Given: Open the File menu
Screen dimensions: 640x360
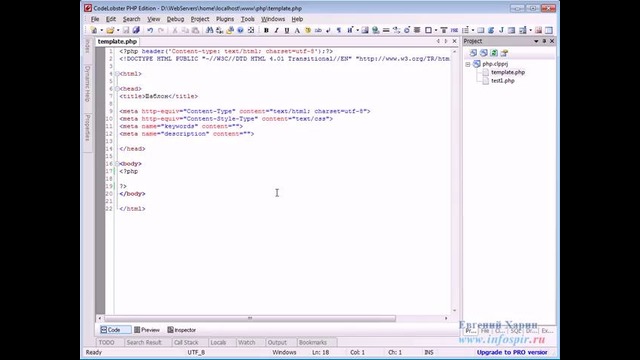Looking at the screenshot, I should [x=95, y=19].
